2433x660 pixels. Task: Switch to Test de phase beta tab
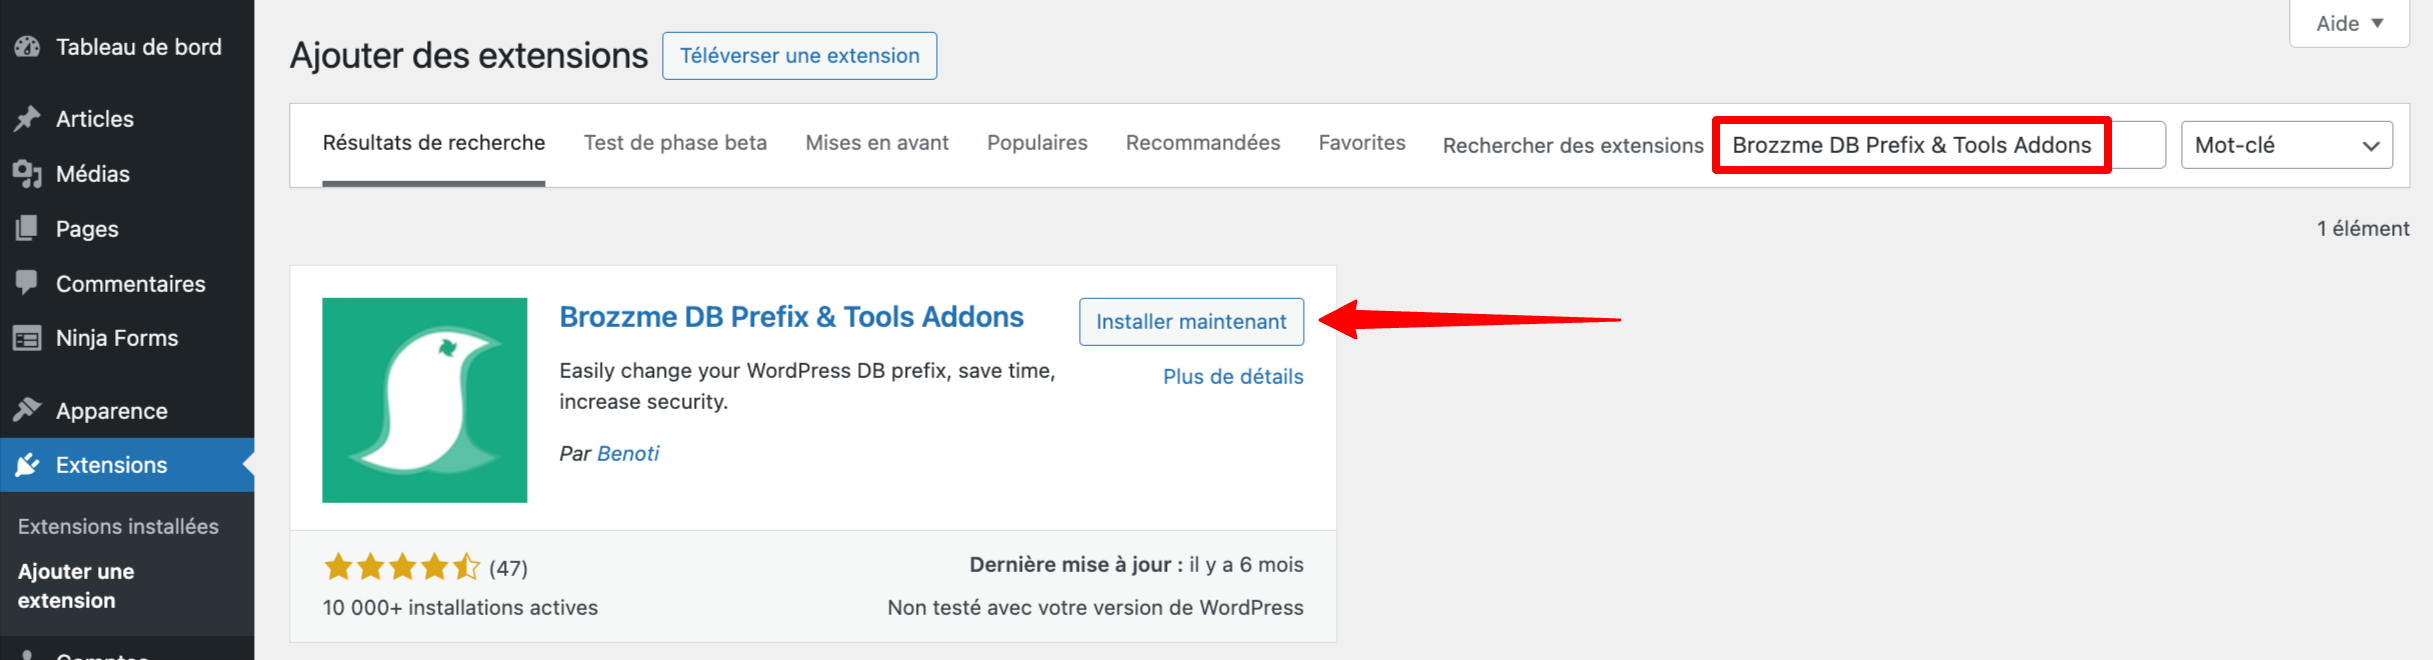[675, 142]
